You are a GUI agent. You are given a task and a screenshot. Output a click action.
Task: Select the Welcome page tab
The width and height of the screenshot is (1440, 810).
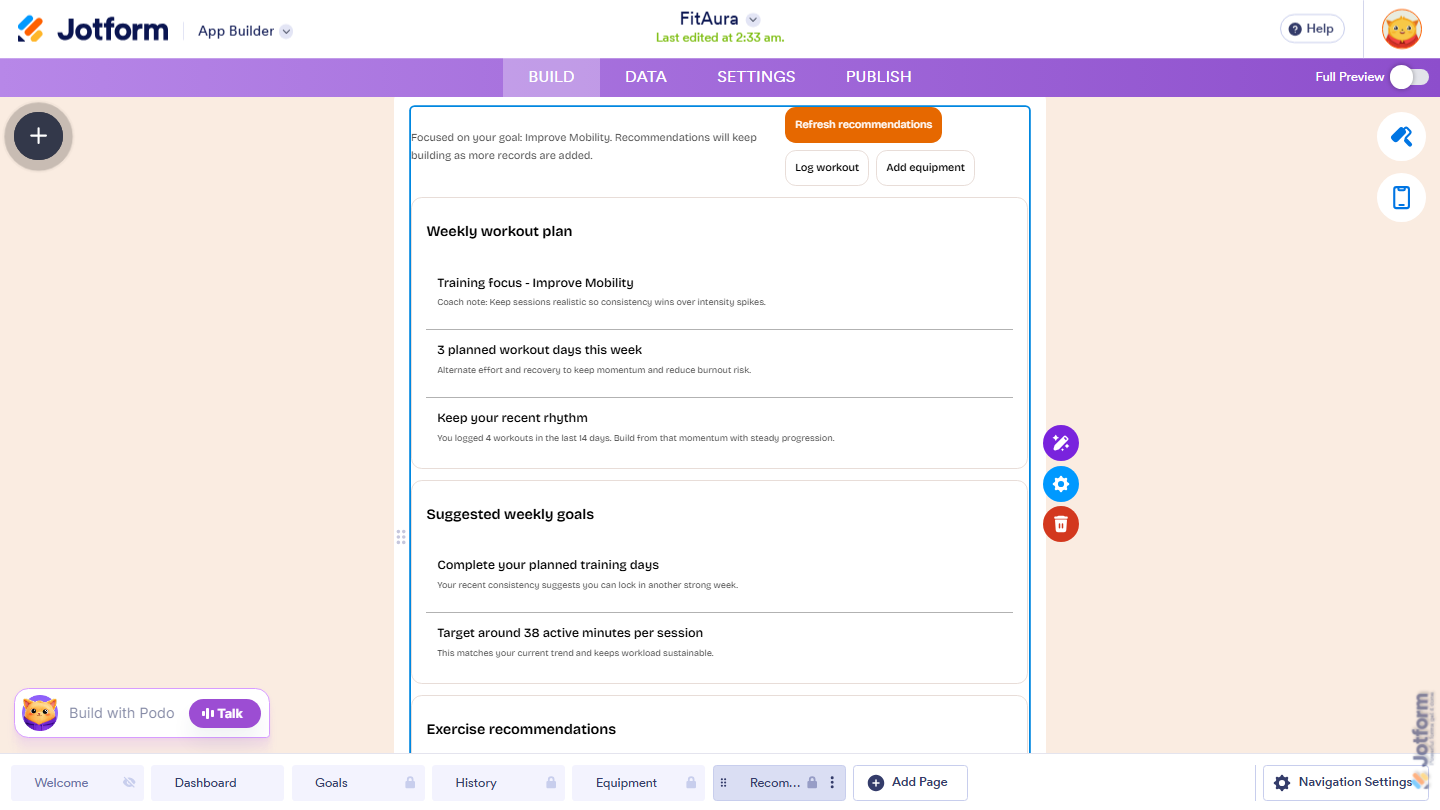(78, 783)
